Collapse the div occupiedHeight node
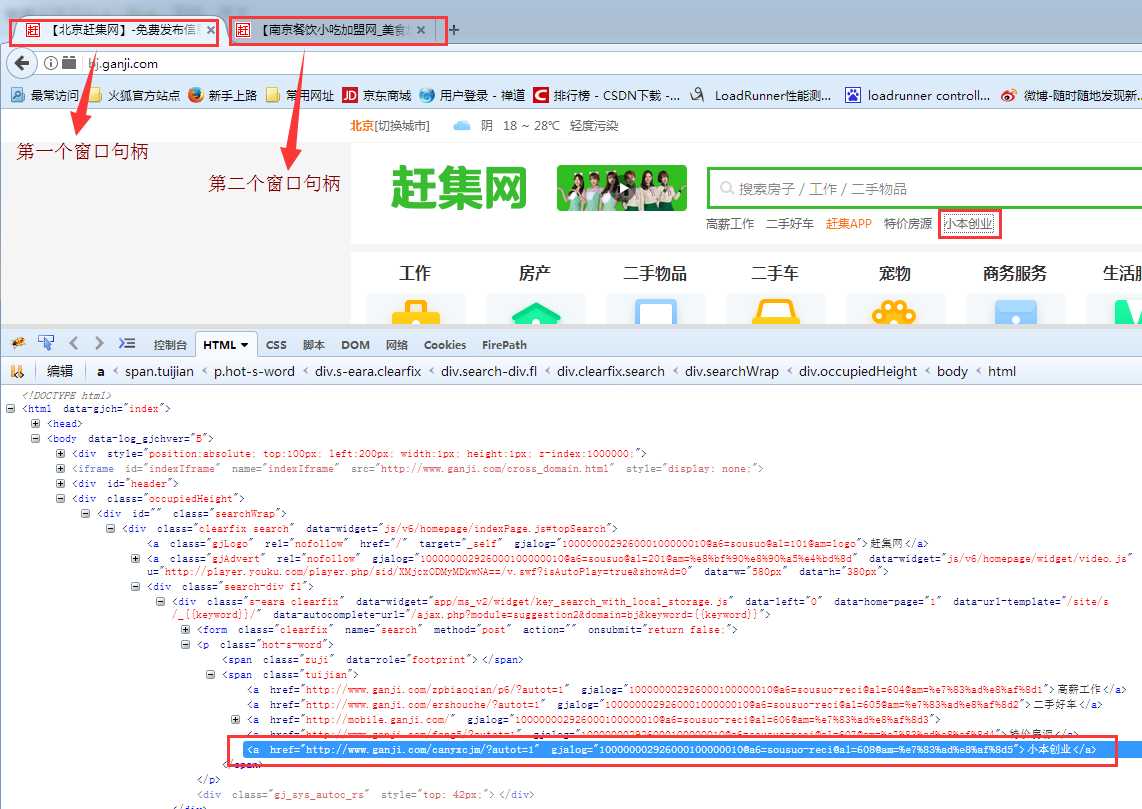The width and height of the screenshot is (1142, 809). click(60, 499)
